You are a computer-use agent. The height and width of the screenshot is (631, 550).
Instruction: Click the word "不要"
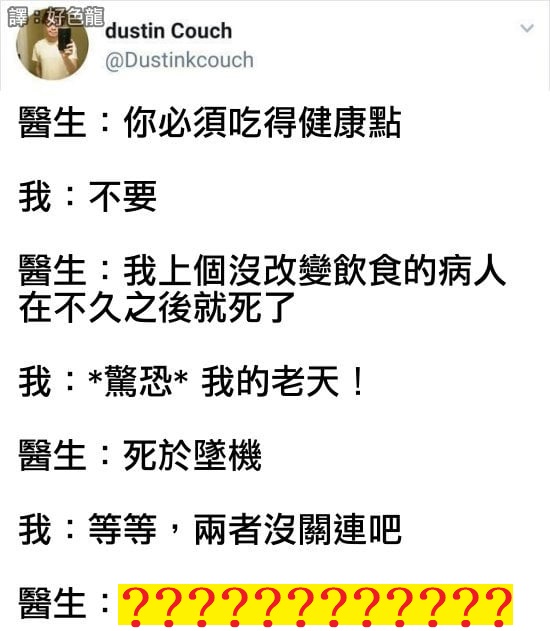123,196
